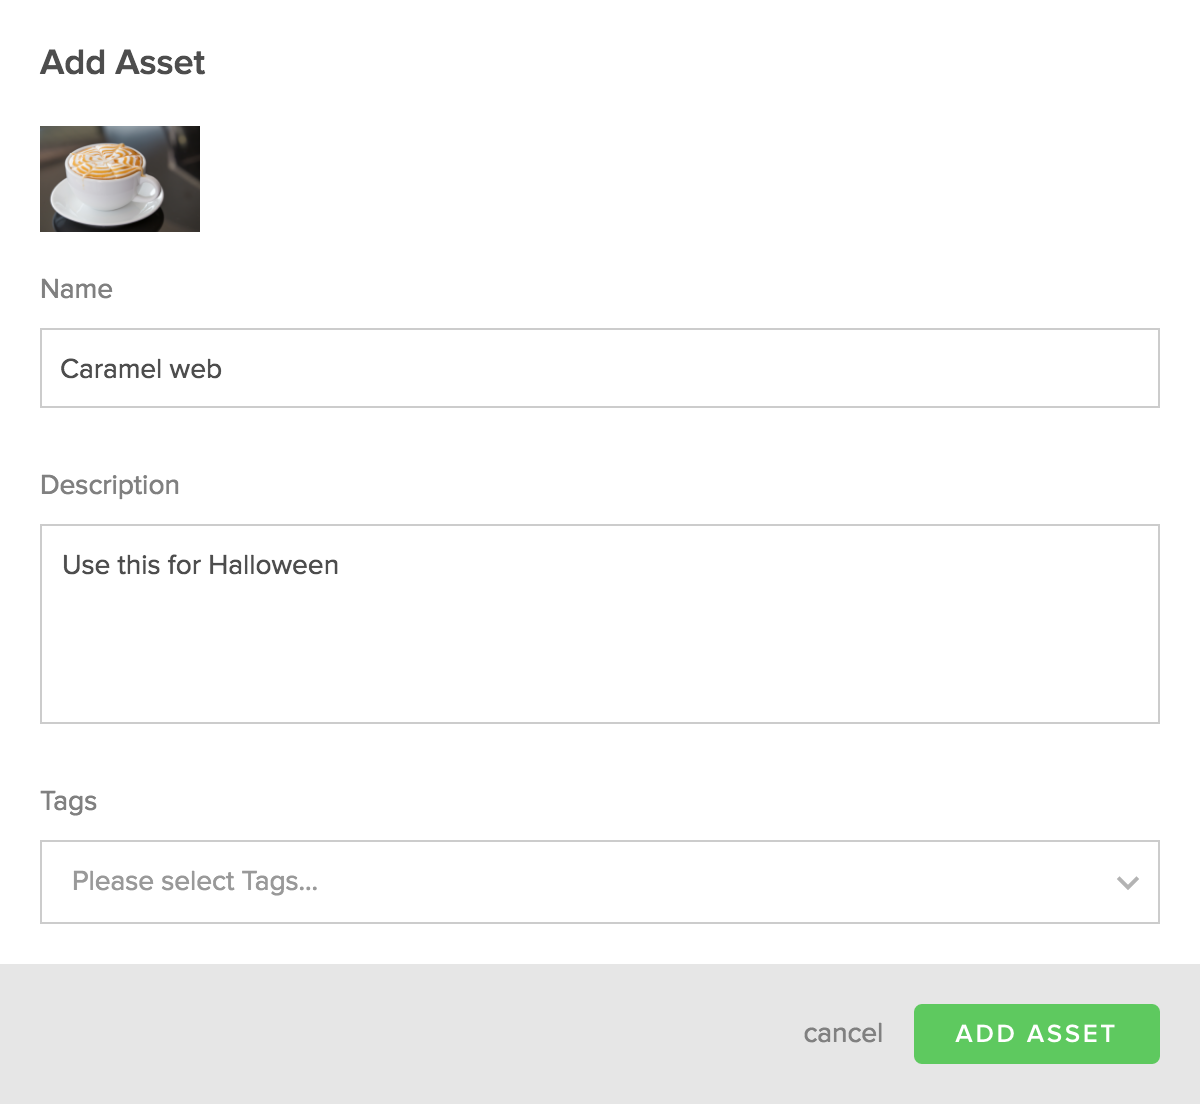Place cursor on the word 'Halloween'
Image resolution: width=1200 pixels, height=1104 pixels.
tap(273, 565)
